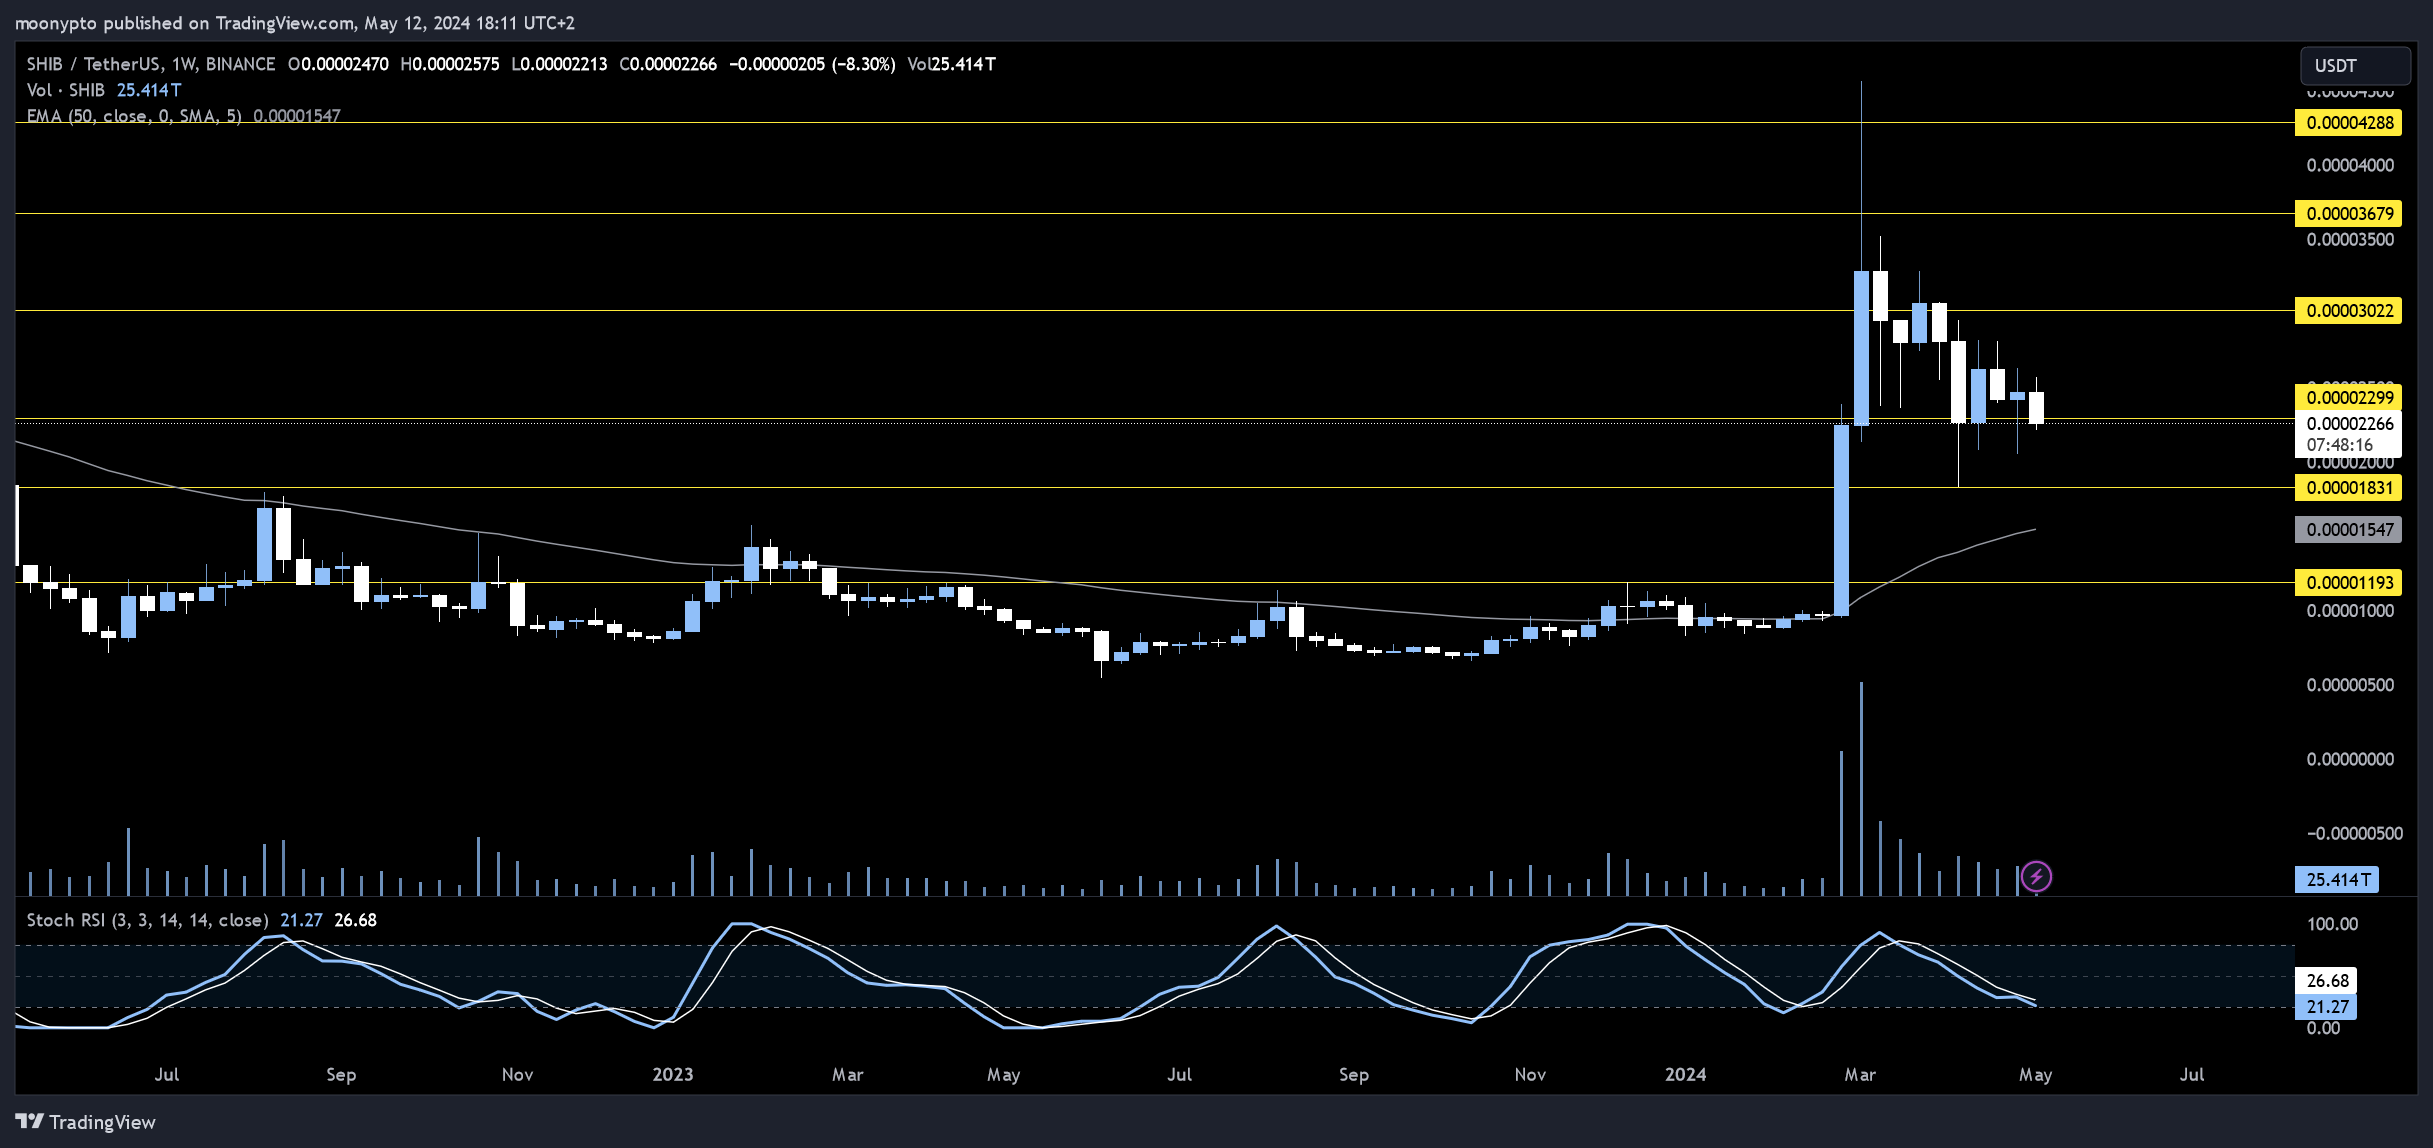Click the 0.00001000 price scale tick
Viewport: 2433px width, 1148px height.
click(2350, 611)
